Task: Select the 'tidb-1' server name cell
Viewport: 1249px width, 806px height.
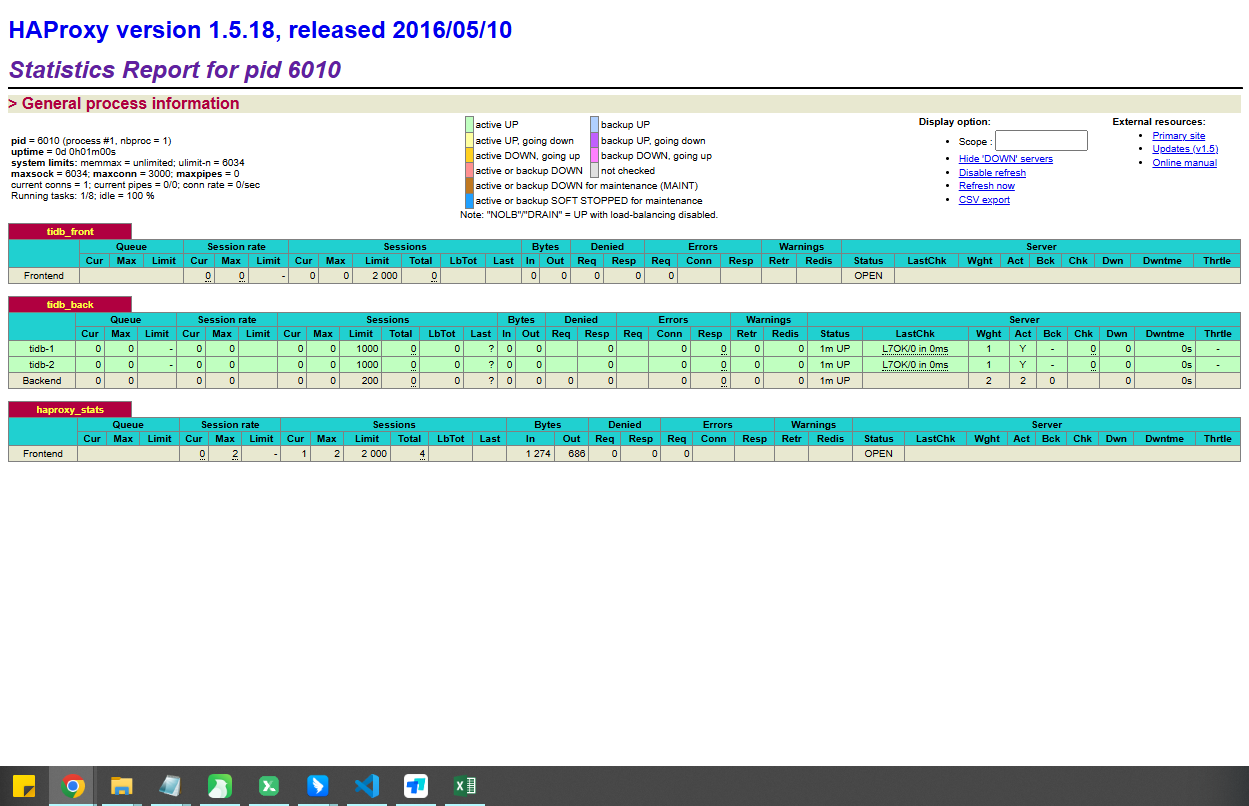Action: (43, 349)
